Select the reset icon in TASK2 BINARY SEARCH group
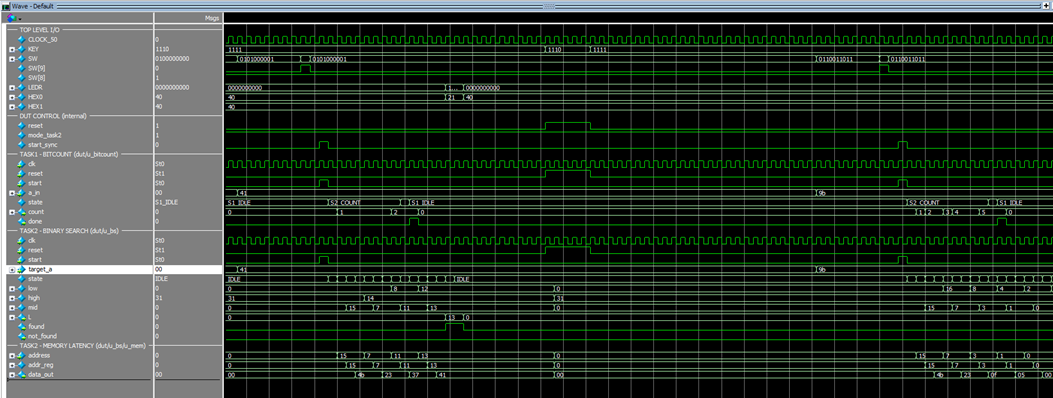This screenshot has height=398, width=1053. point(21,250)
